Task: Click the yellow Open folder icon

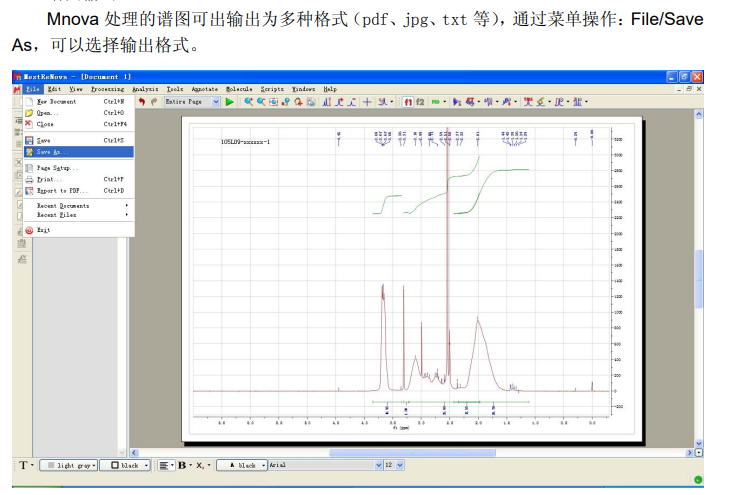Action: (x=29, y=113)
